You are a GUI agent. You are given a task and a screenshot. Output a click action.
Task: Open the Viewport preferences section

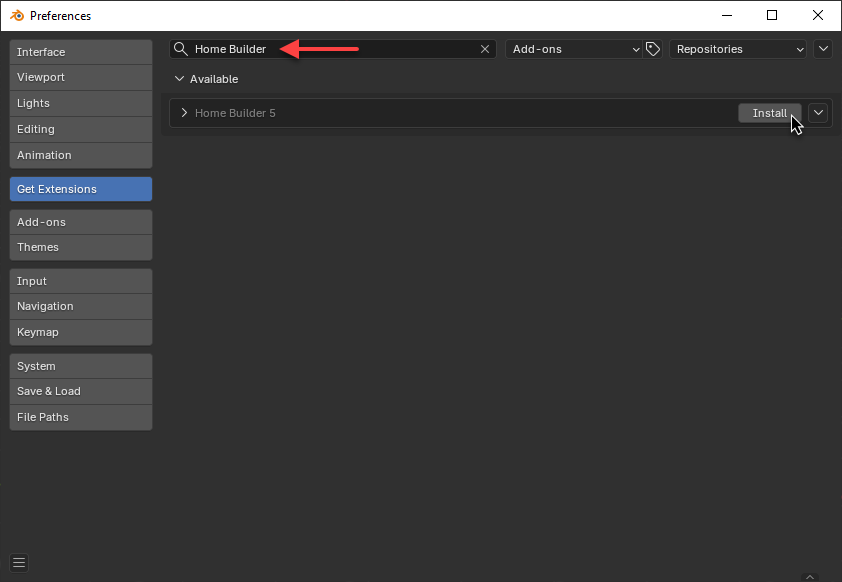[81, 77]
